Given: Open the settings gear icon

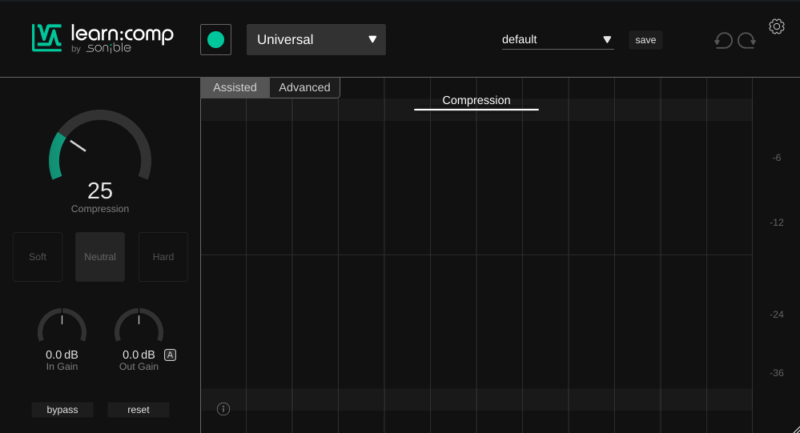Looking at the screenshot, I should click(776, 27).
